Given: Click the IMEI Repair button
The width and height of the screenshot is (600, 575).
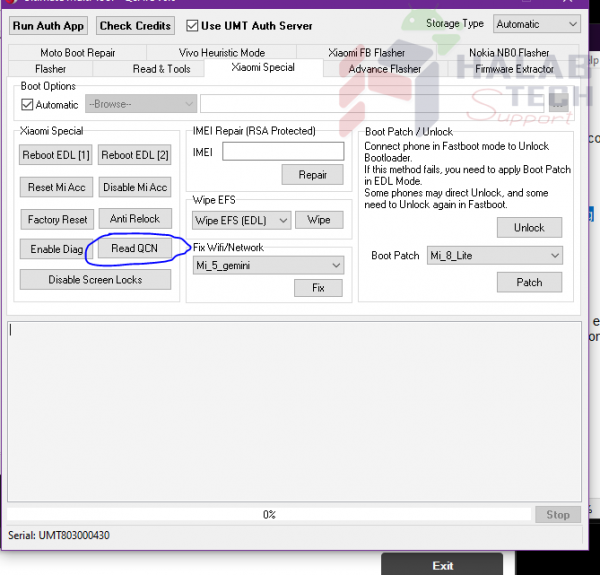Looking at the screenshot, I should point(313,175).
